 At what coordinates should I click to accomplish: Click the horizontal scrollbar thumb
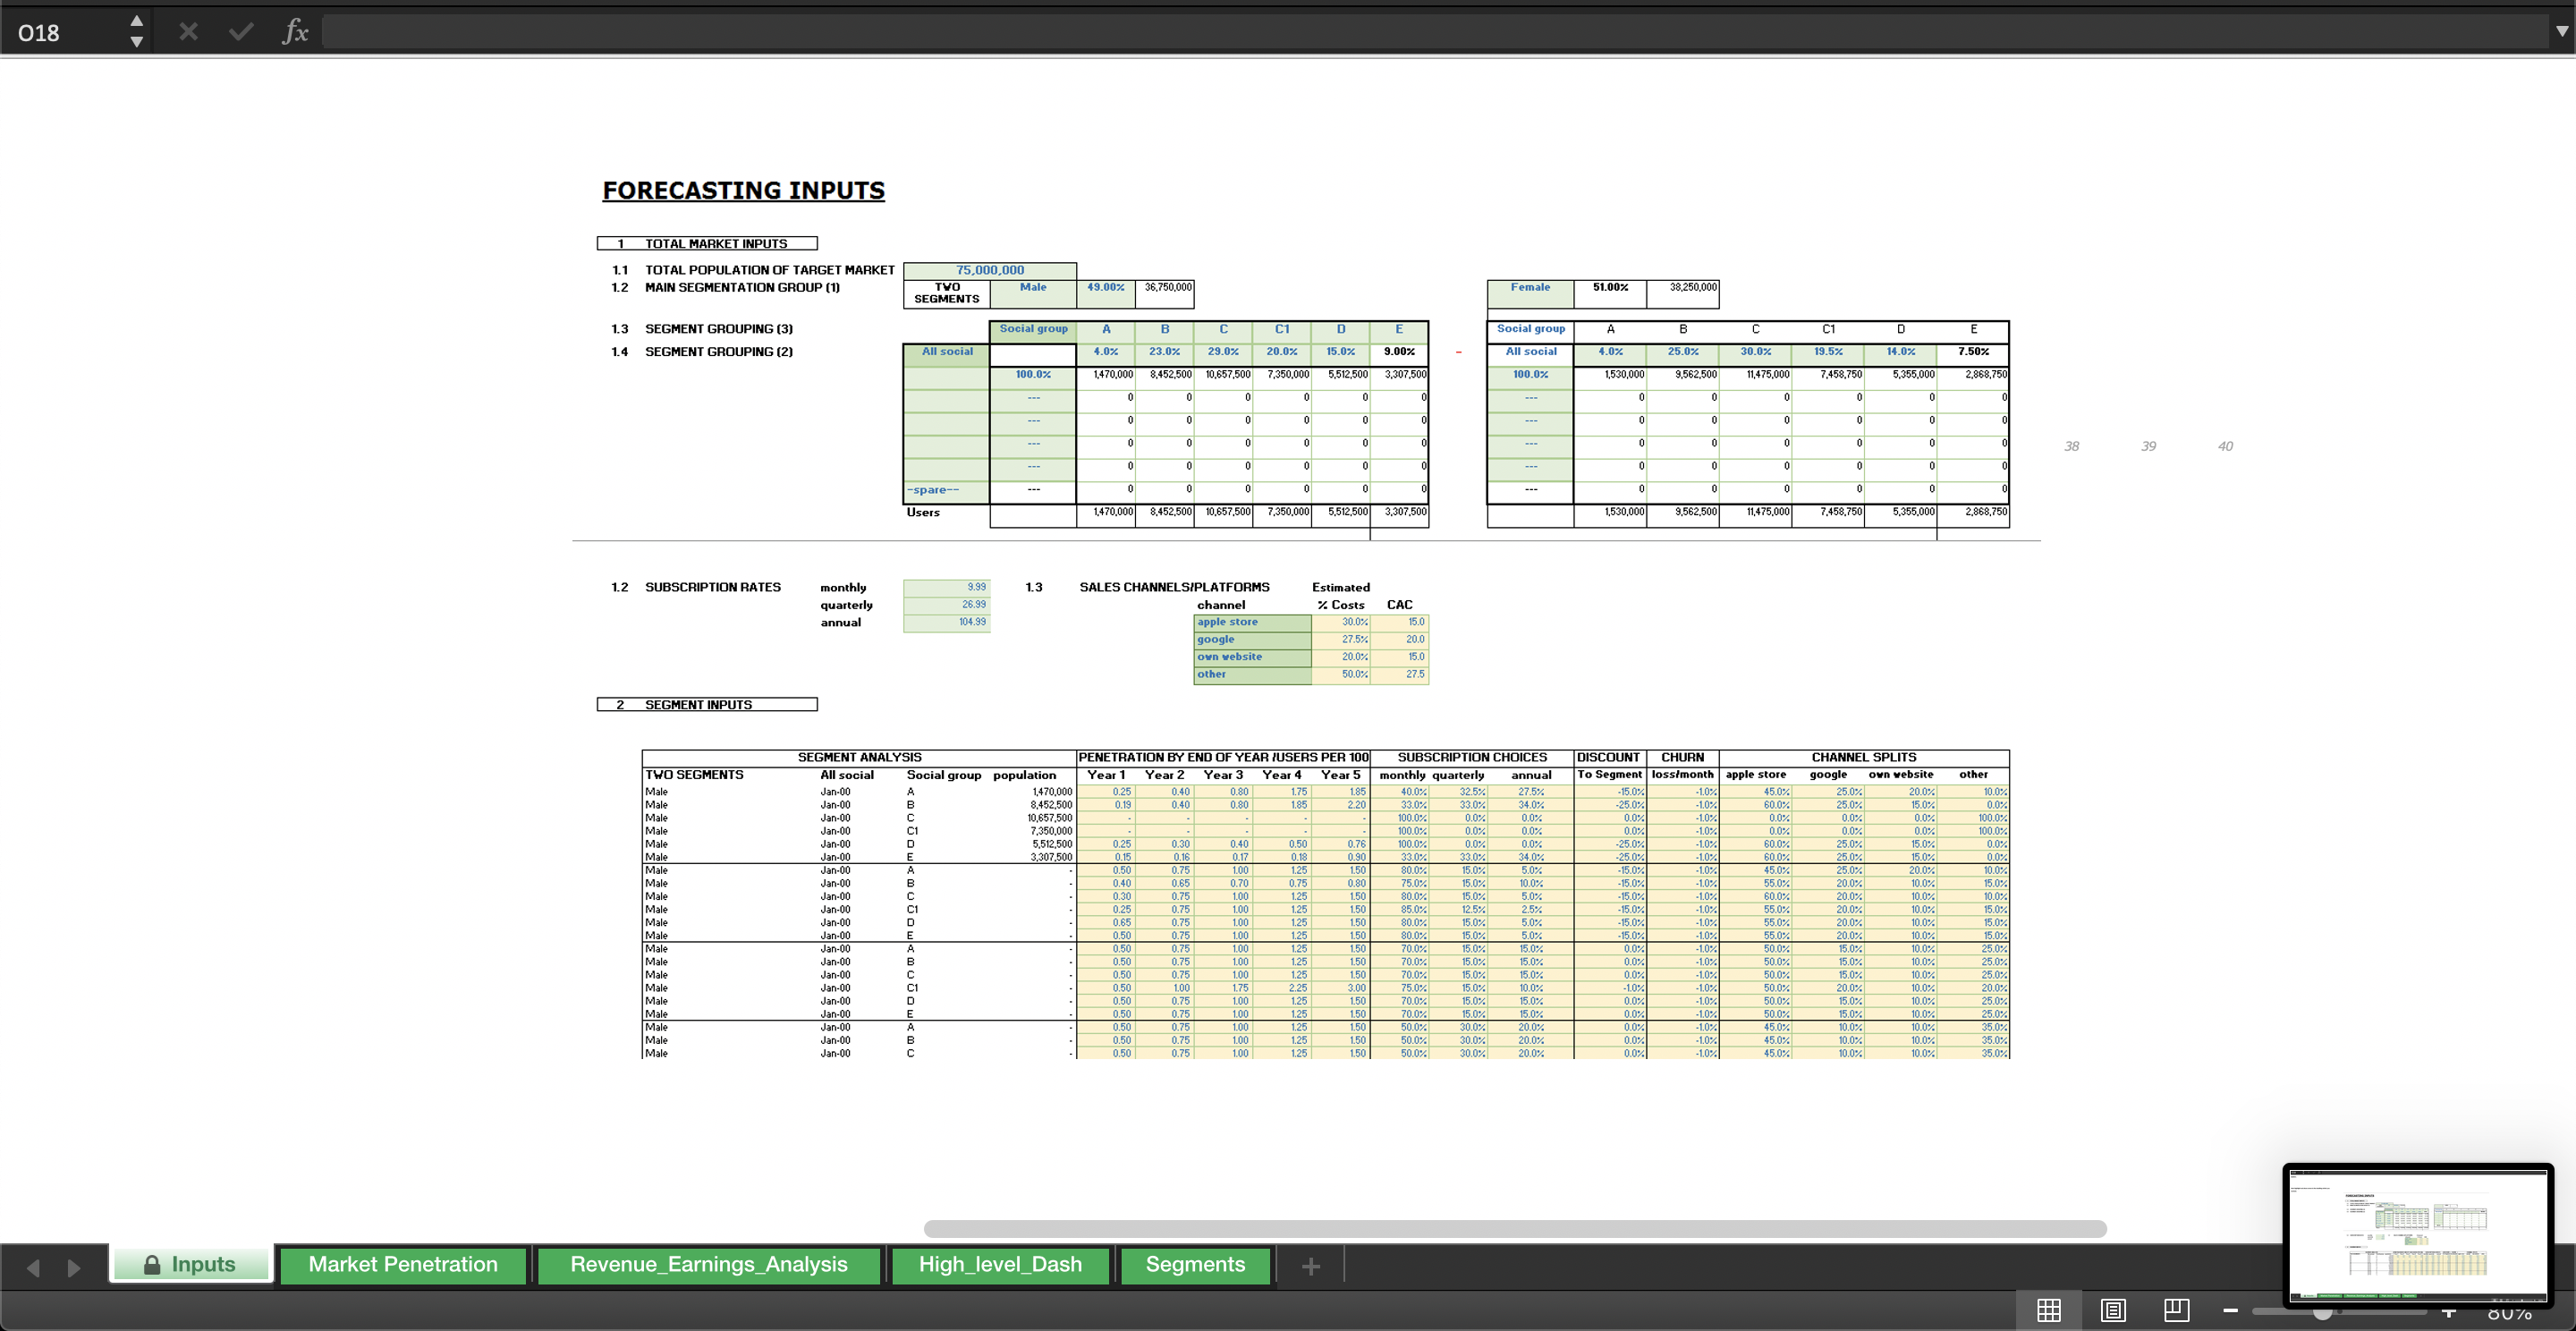[1515, 1228]
